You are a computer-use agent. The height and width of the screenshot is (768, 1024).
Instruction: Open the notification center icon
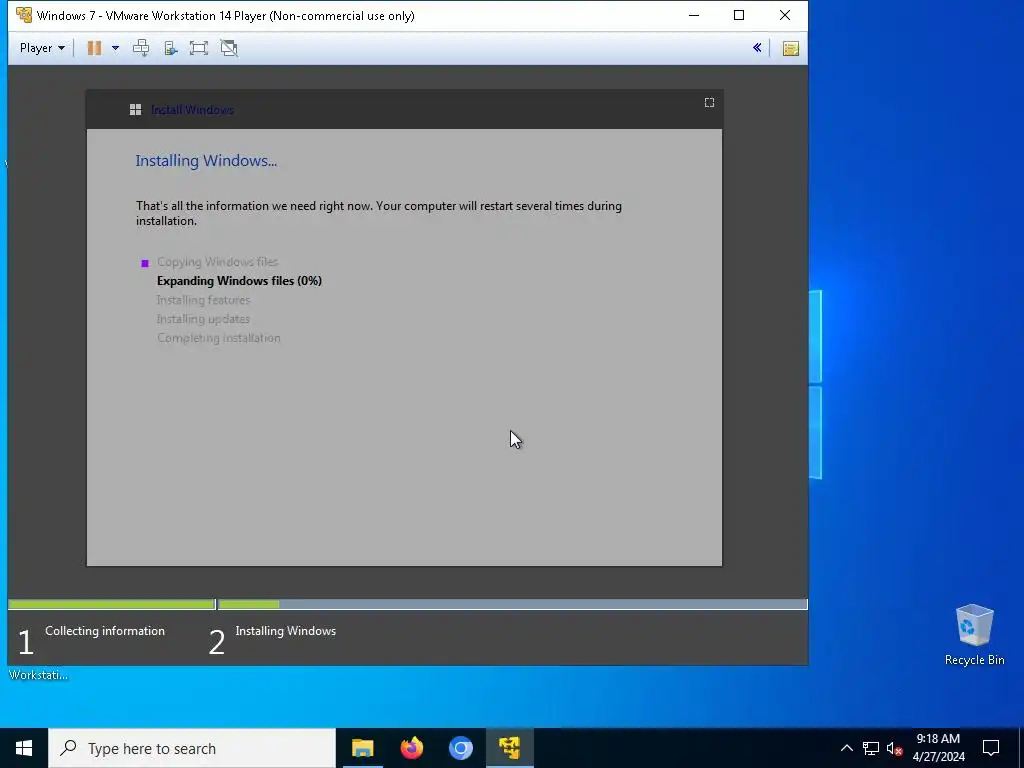(x=991, y=748)
